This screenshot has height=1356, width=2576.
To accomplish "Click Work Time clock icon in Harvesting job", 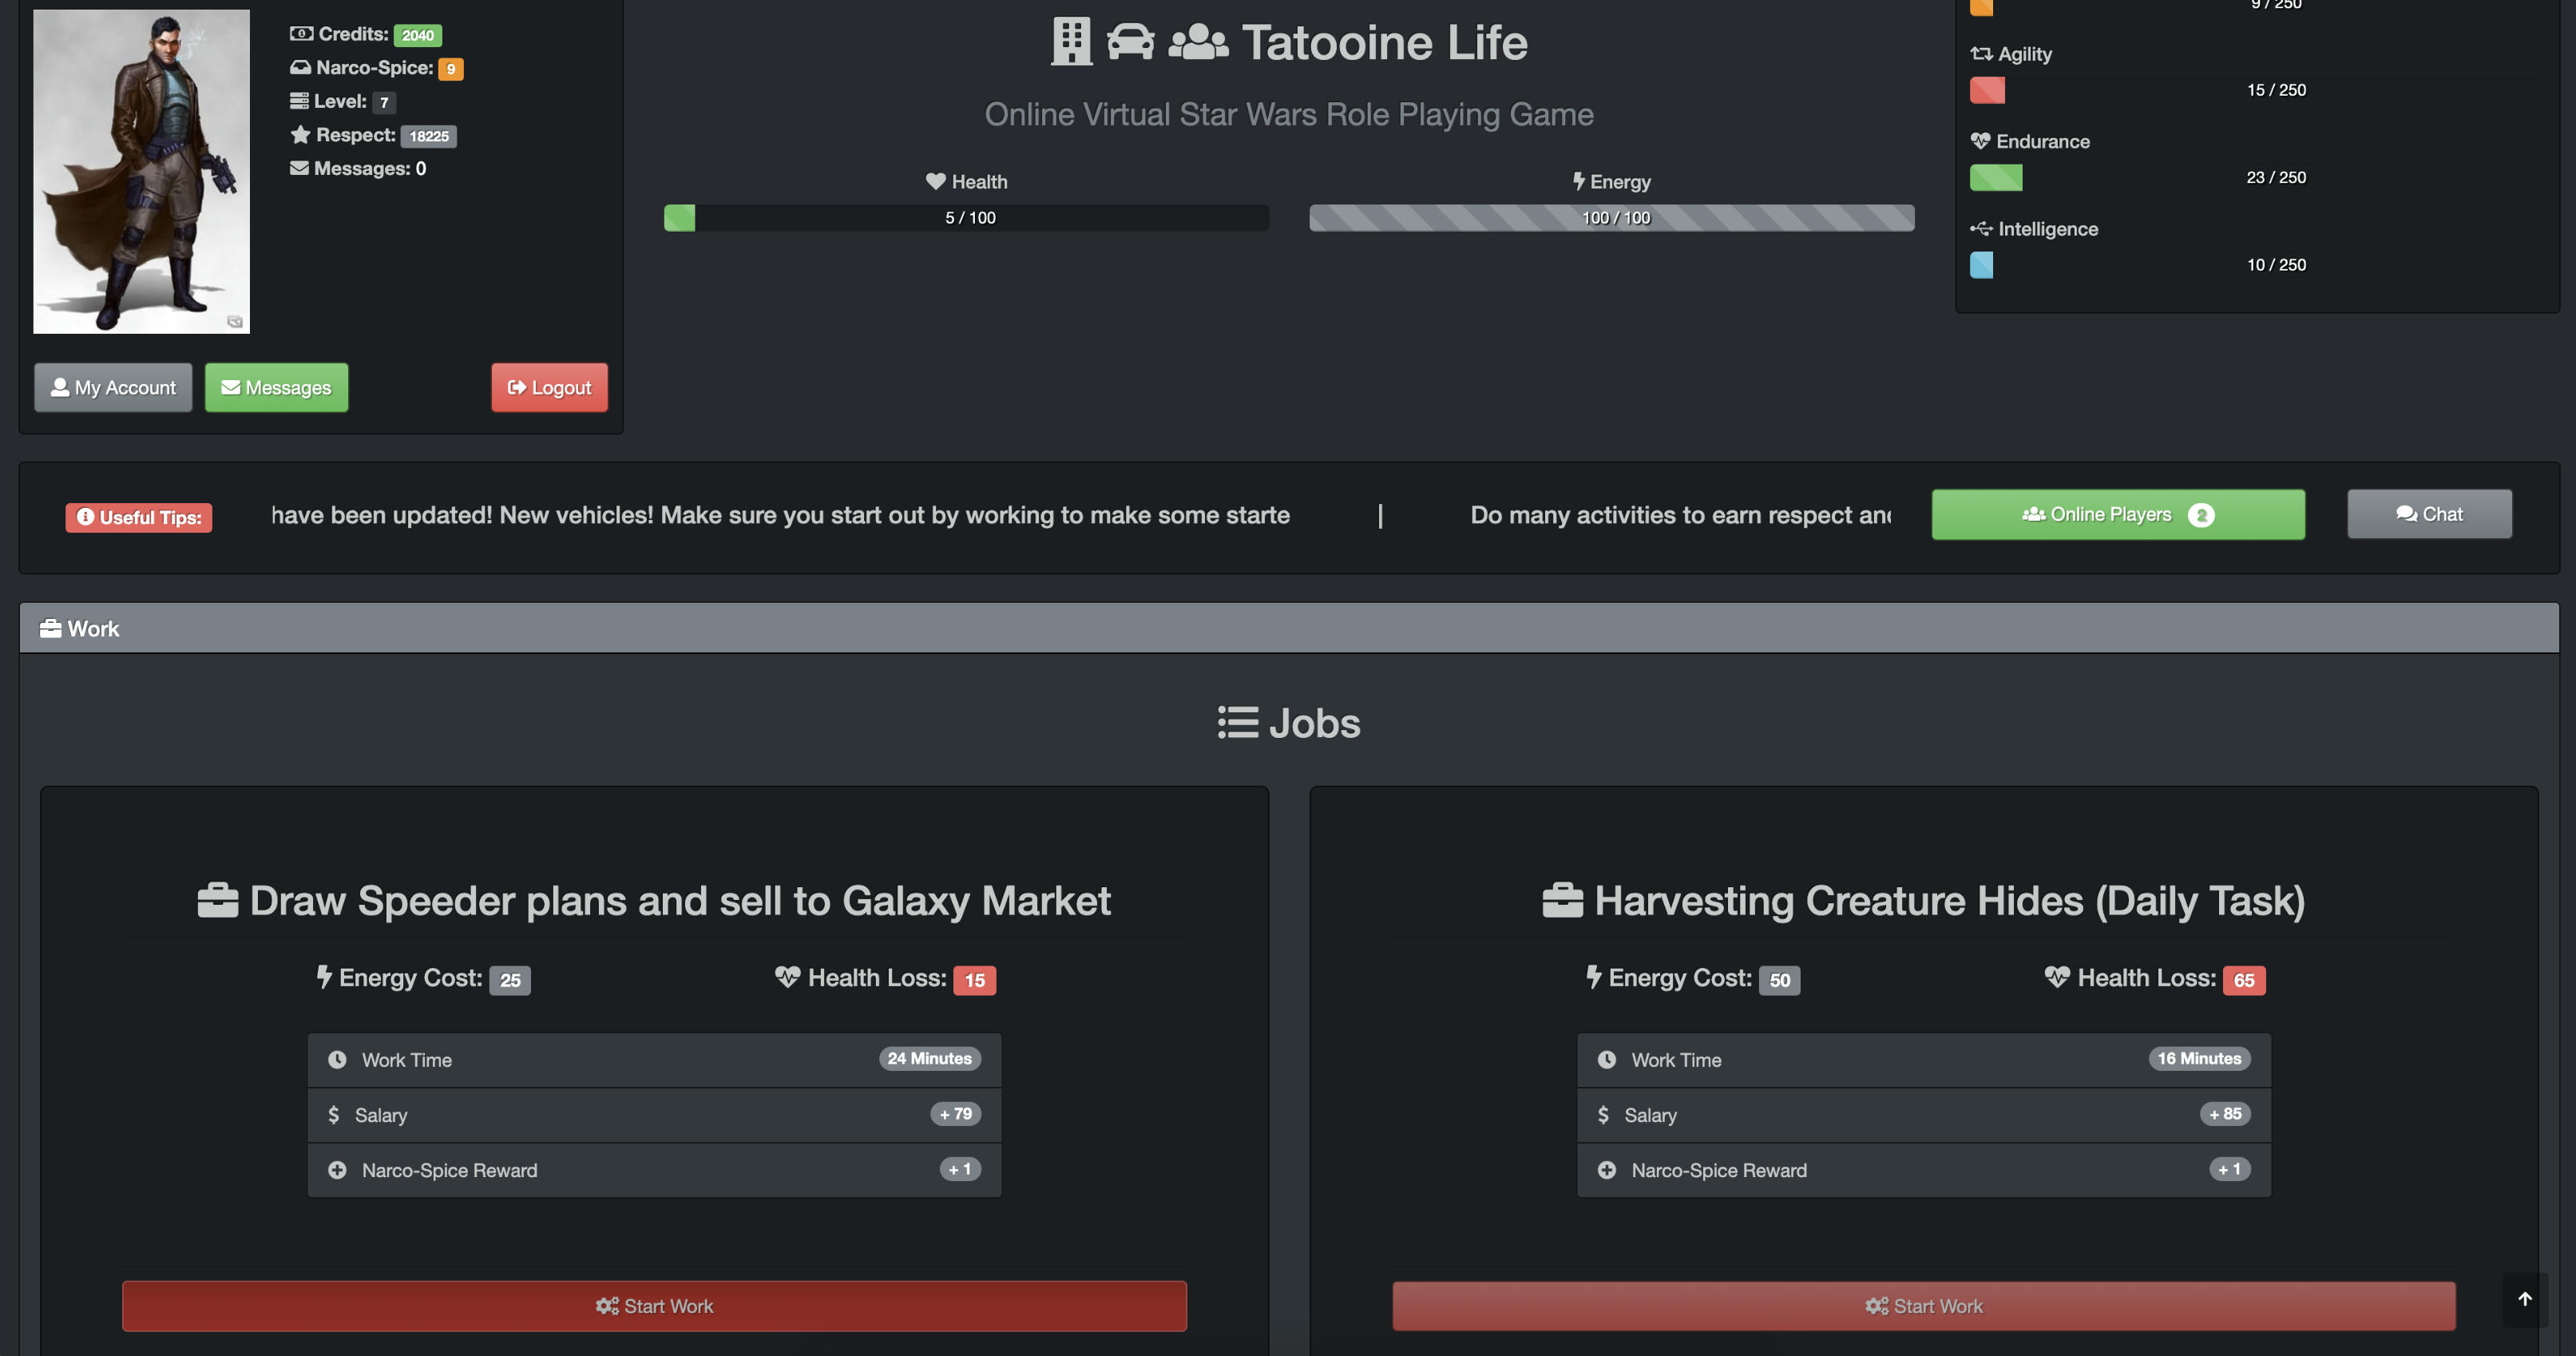I will point(1606,1060).
